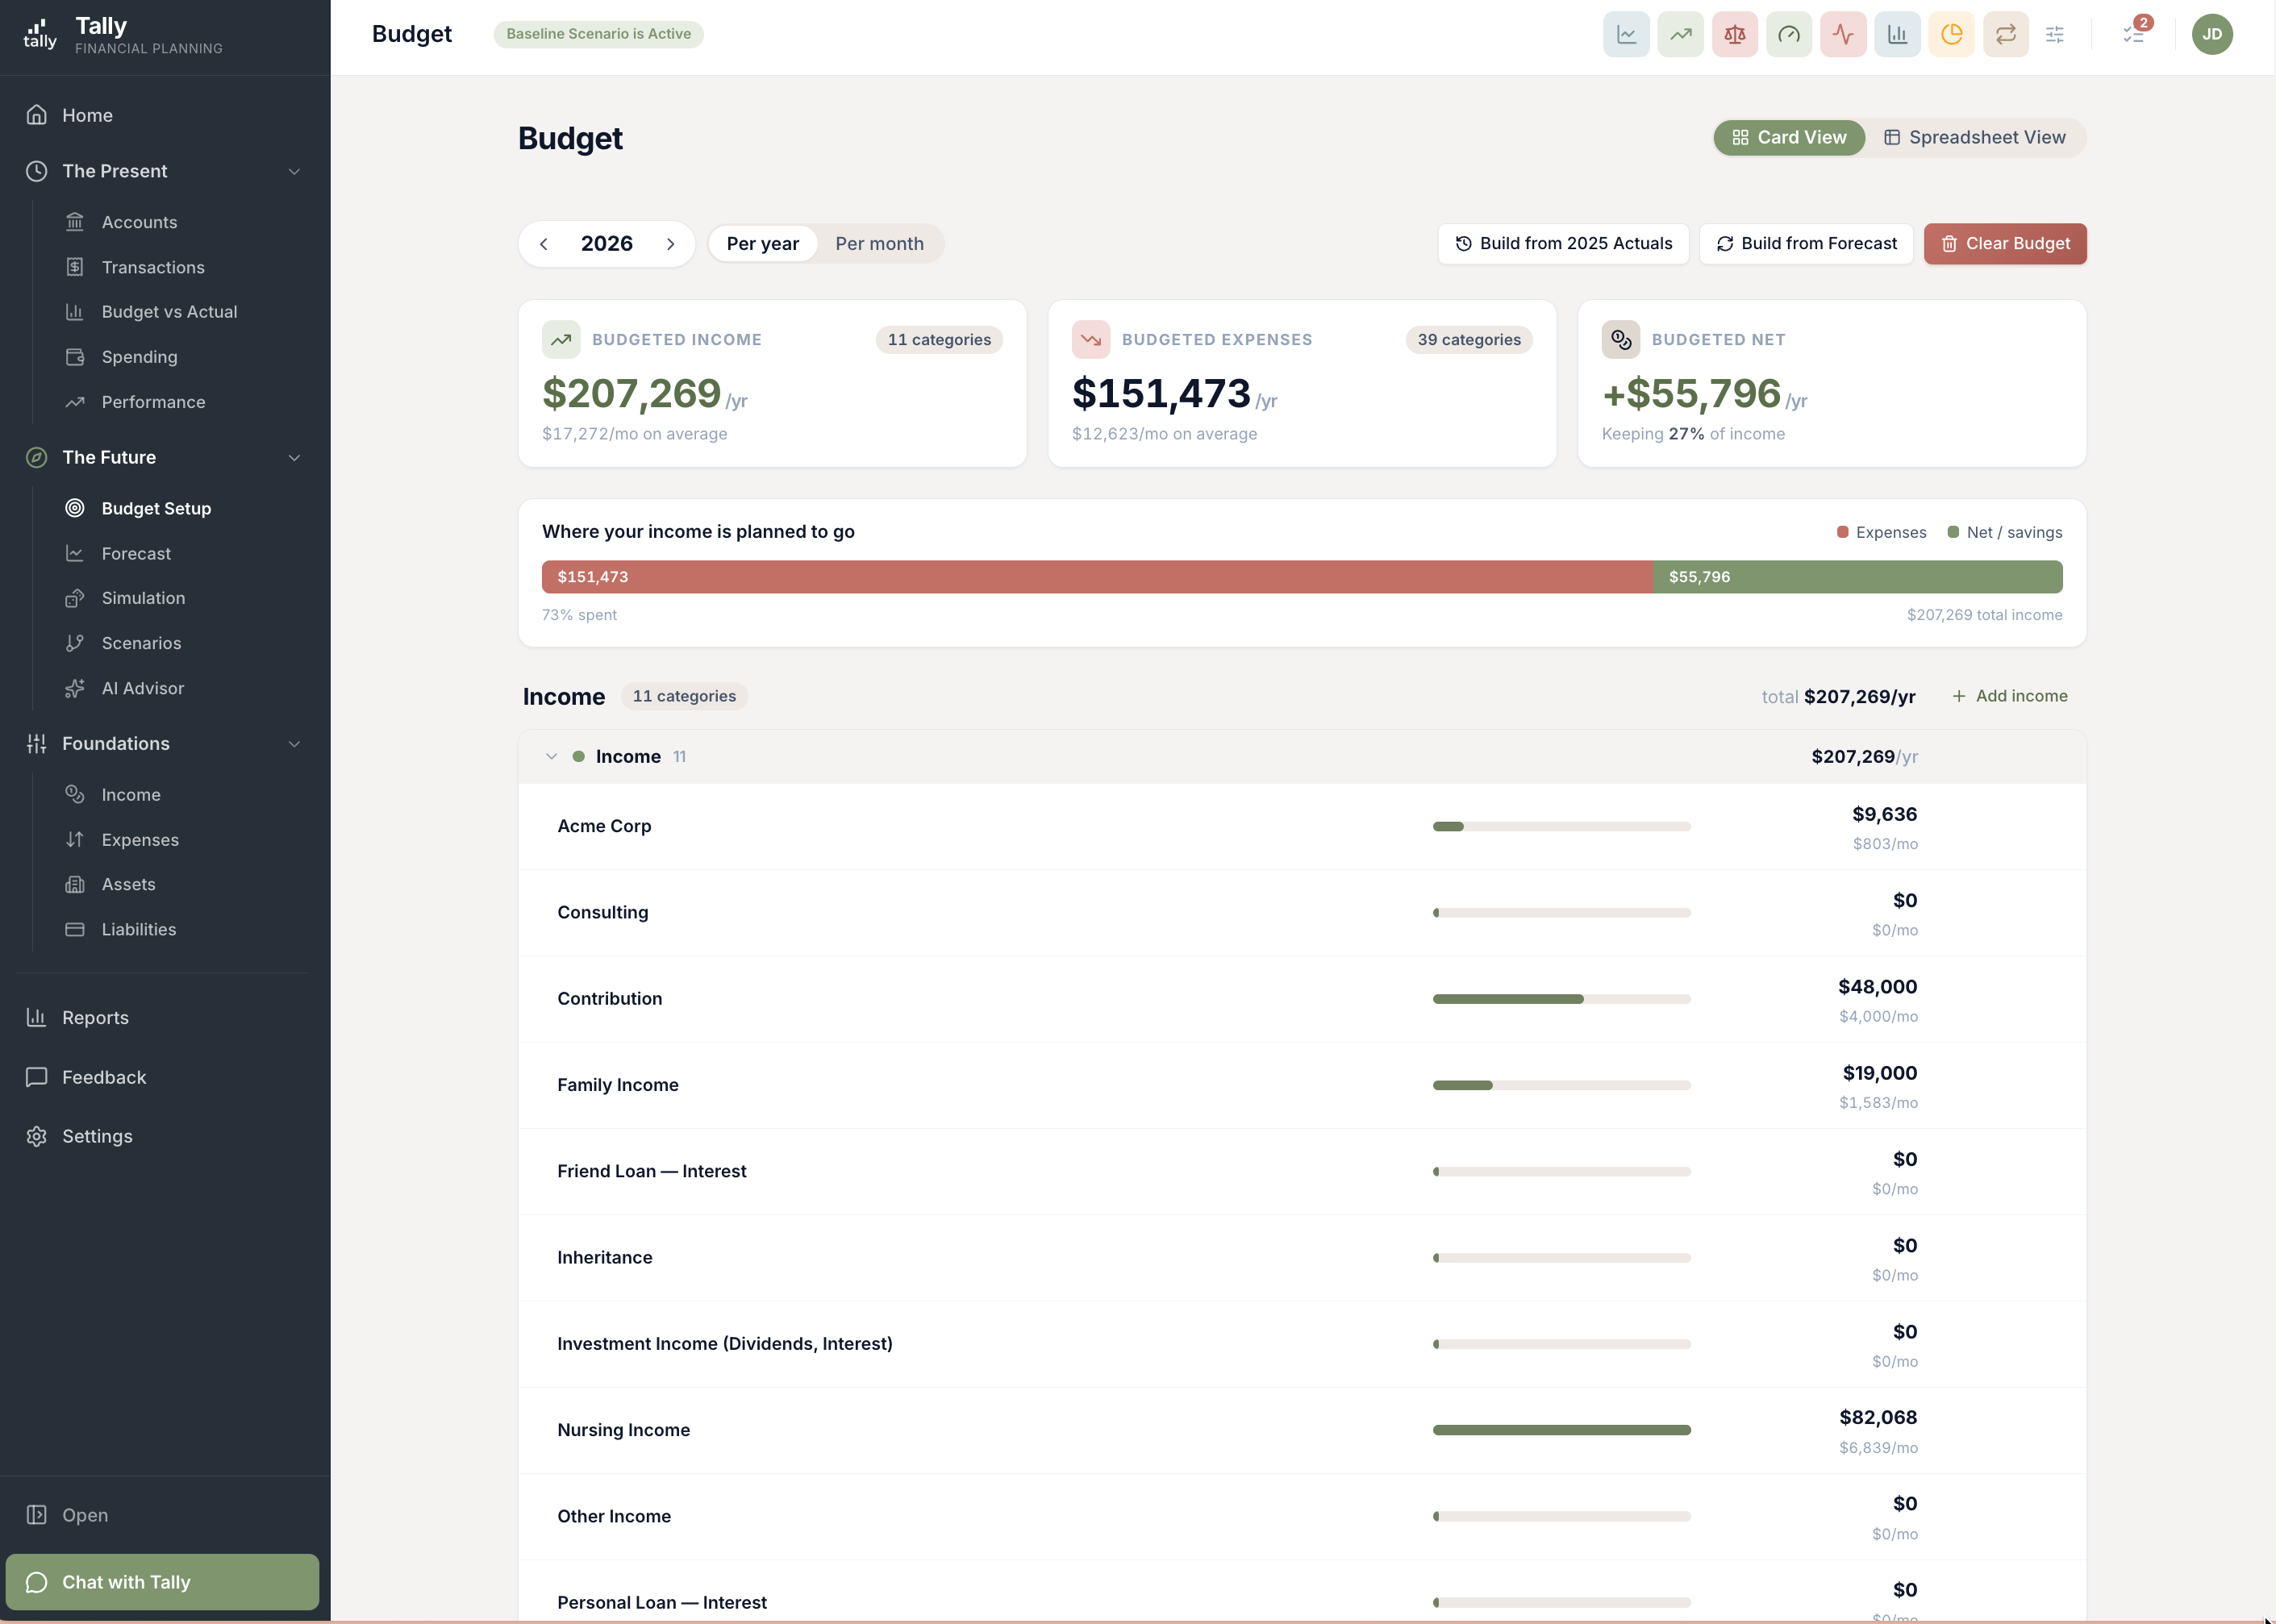Go to previous year from 2026
Image resolution: width=2276 pixels, height=1624 pixels.
[543, 244]
